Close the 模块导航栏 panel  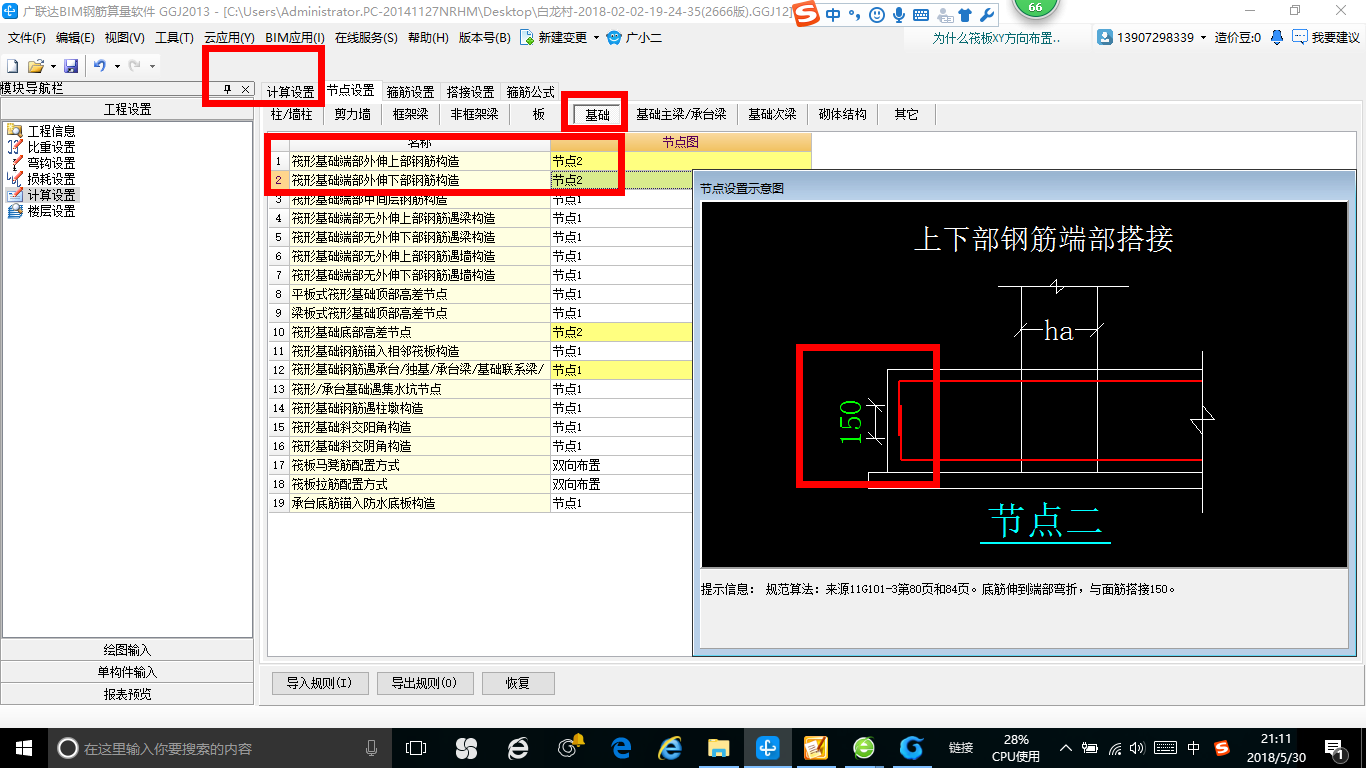(x=245, y=89)
